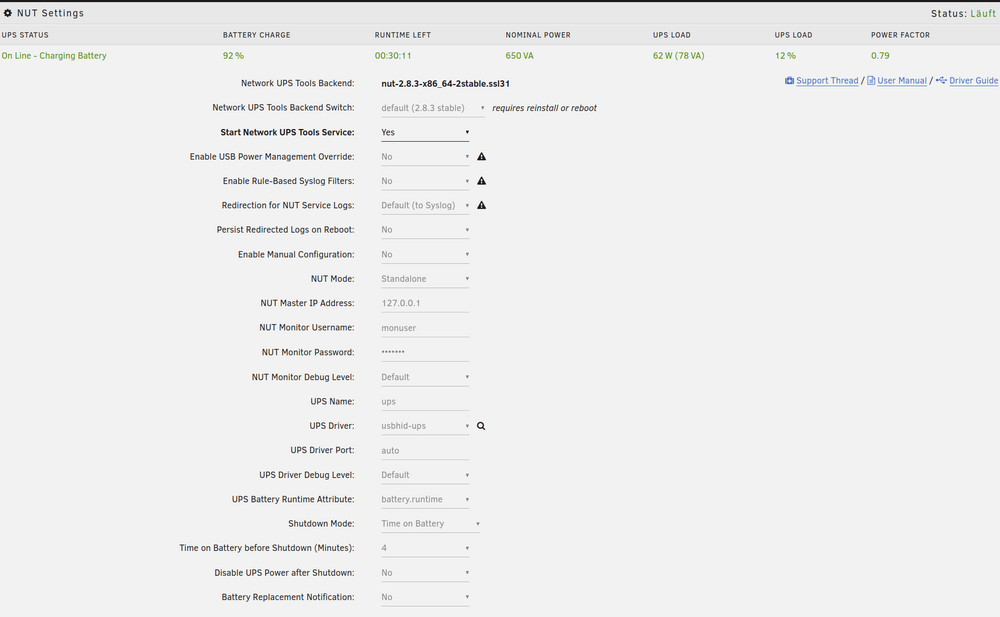Click the NUT Settings heading text
The image size is (1000, 617).
click(50, 13)
